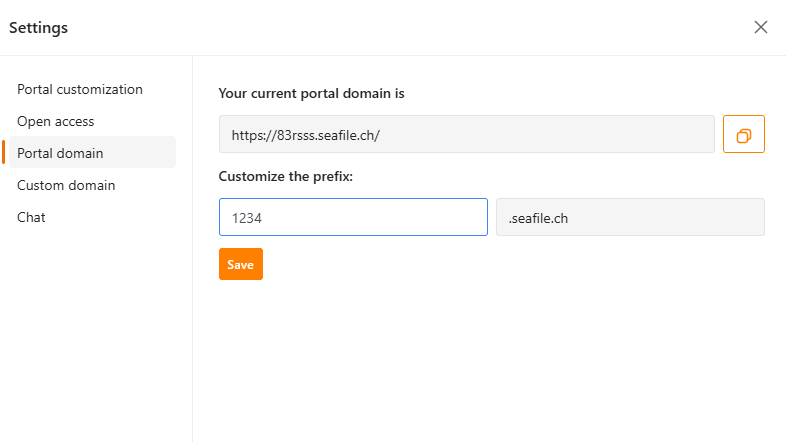Select the Portal domain sidebar item
786x442 pixels.
click(92, 152)
